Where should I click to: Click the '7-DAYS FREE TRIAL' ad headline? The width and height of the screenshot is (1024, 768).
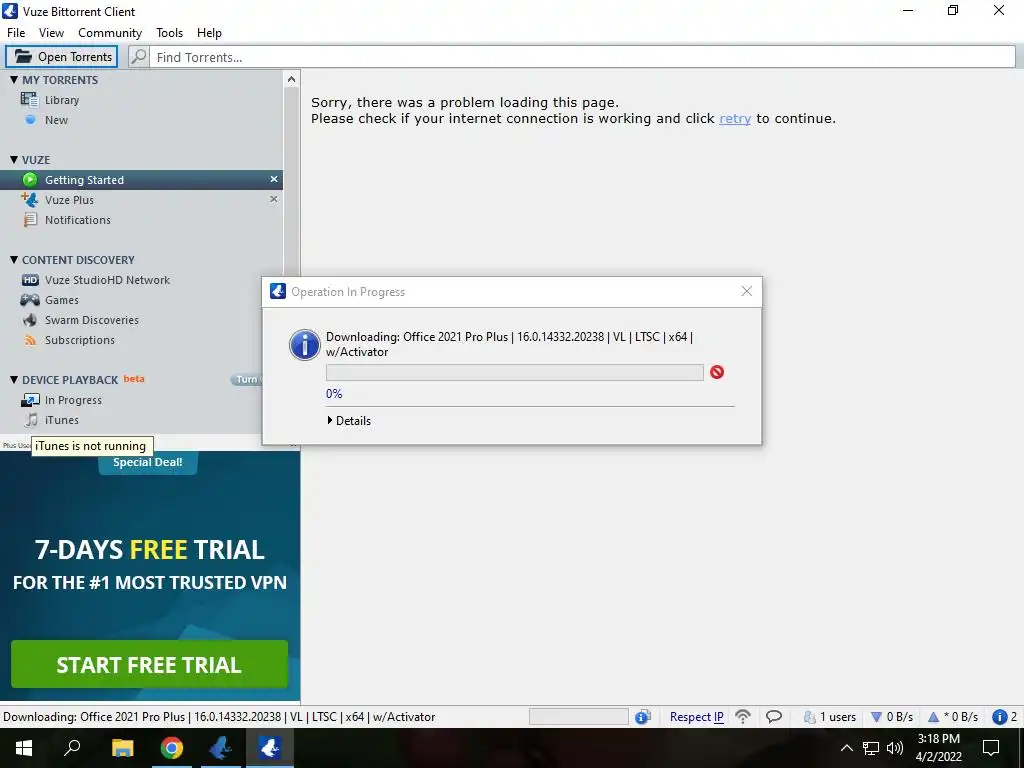tap(150, 549)
